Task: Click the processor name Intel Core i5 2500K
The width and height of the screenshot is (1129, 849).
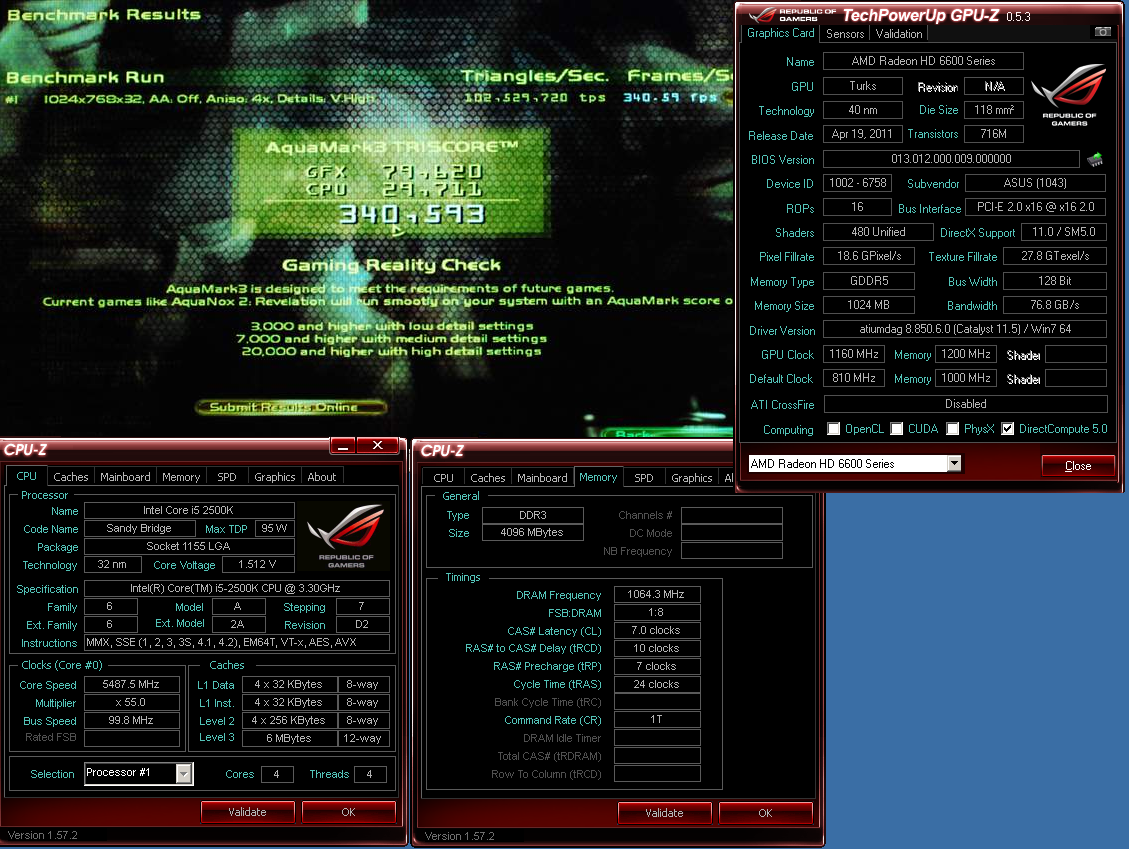Action: coord(189,511)
